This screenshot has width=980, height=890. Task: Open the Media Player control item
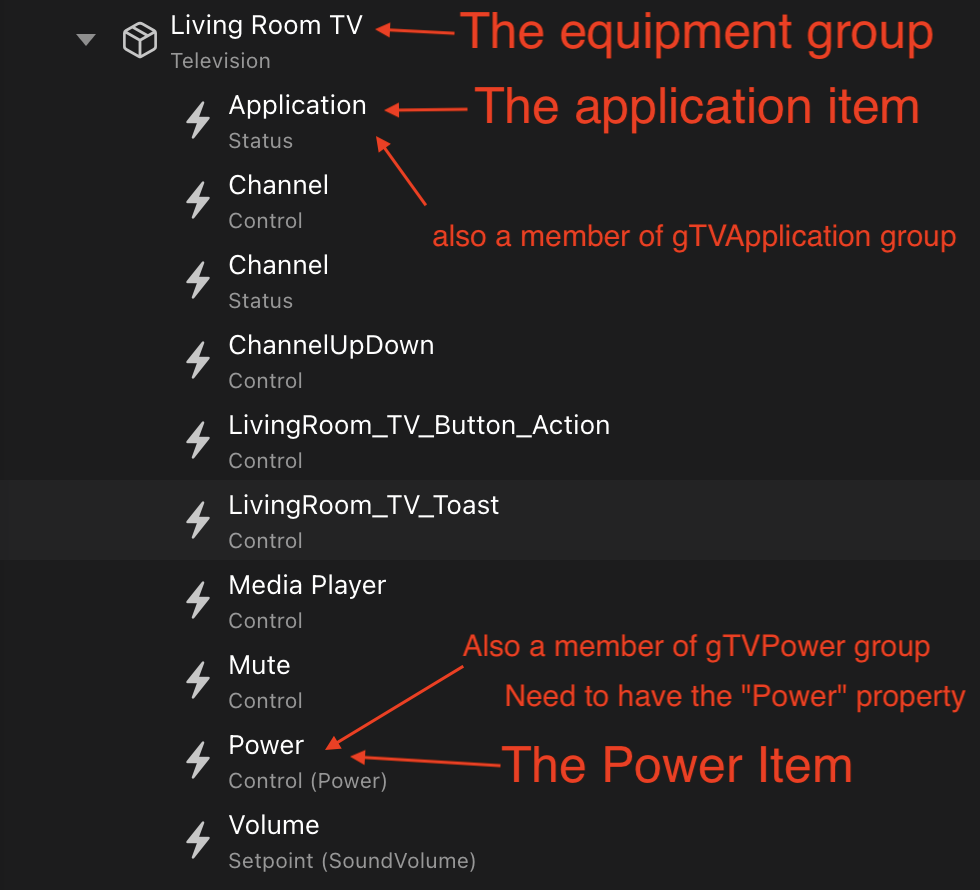[307, 586]
